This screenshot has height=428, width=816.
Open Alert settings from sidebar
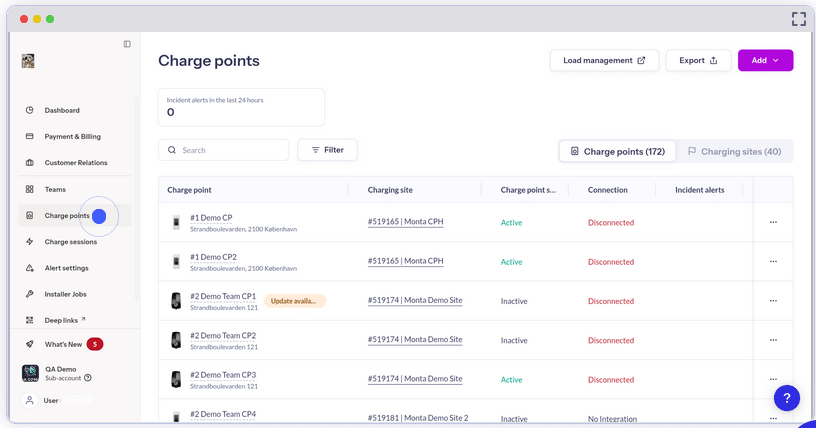point(66,268)
